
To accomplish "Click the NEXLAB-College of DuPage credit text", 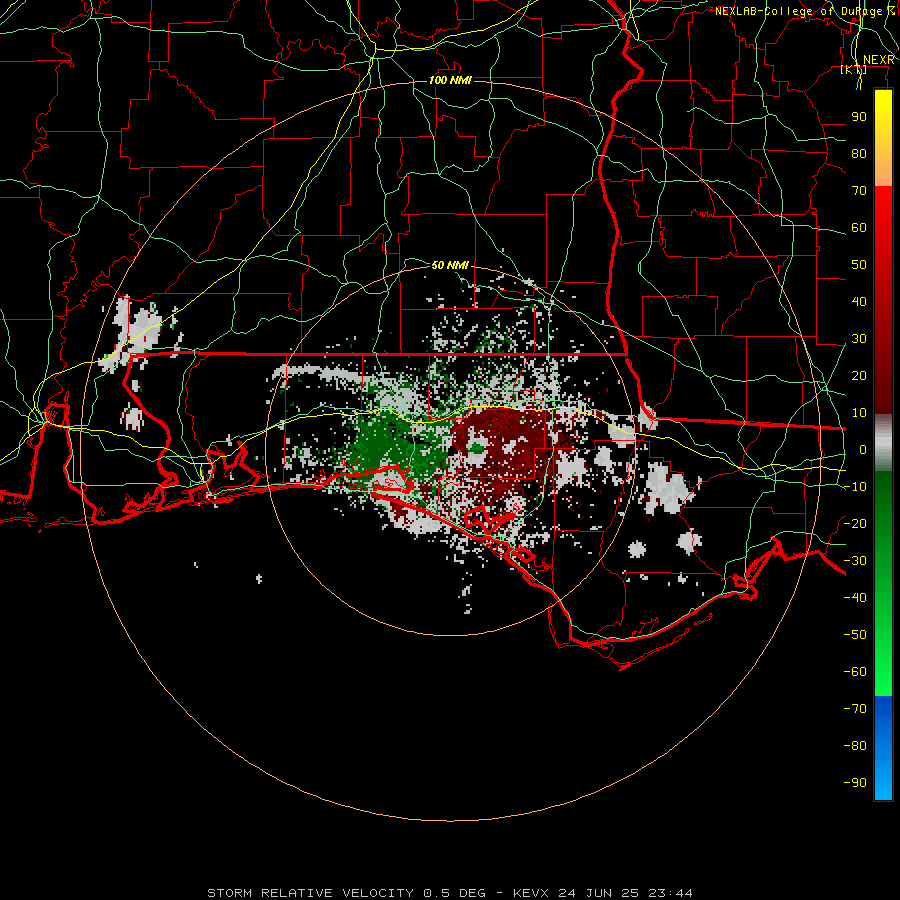I will click(805, 11).
